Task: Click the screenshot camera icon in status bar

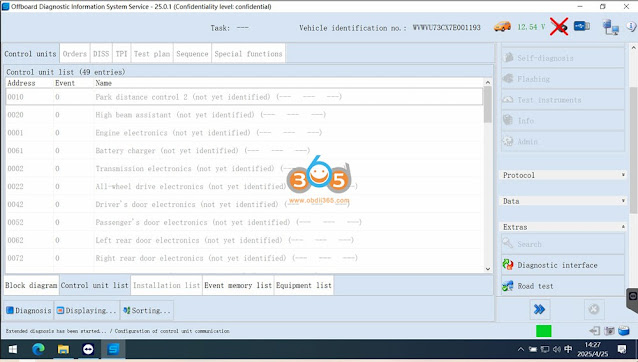Action: [609, 331]
